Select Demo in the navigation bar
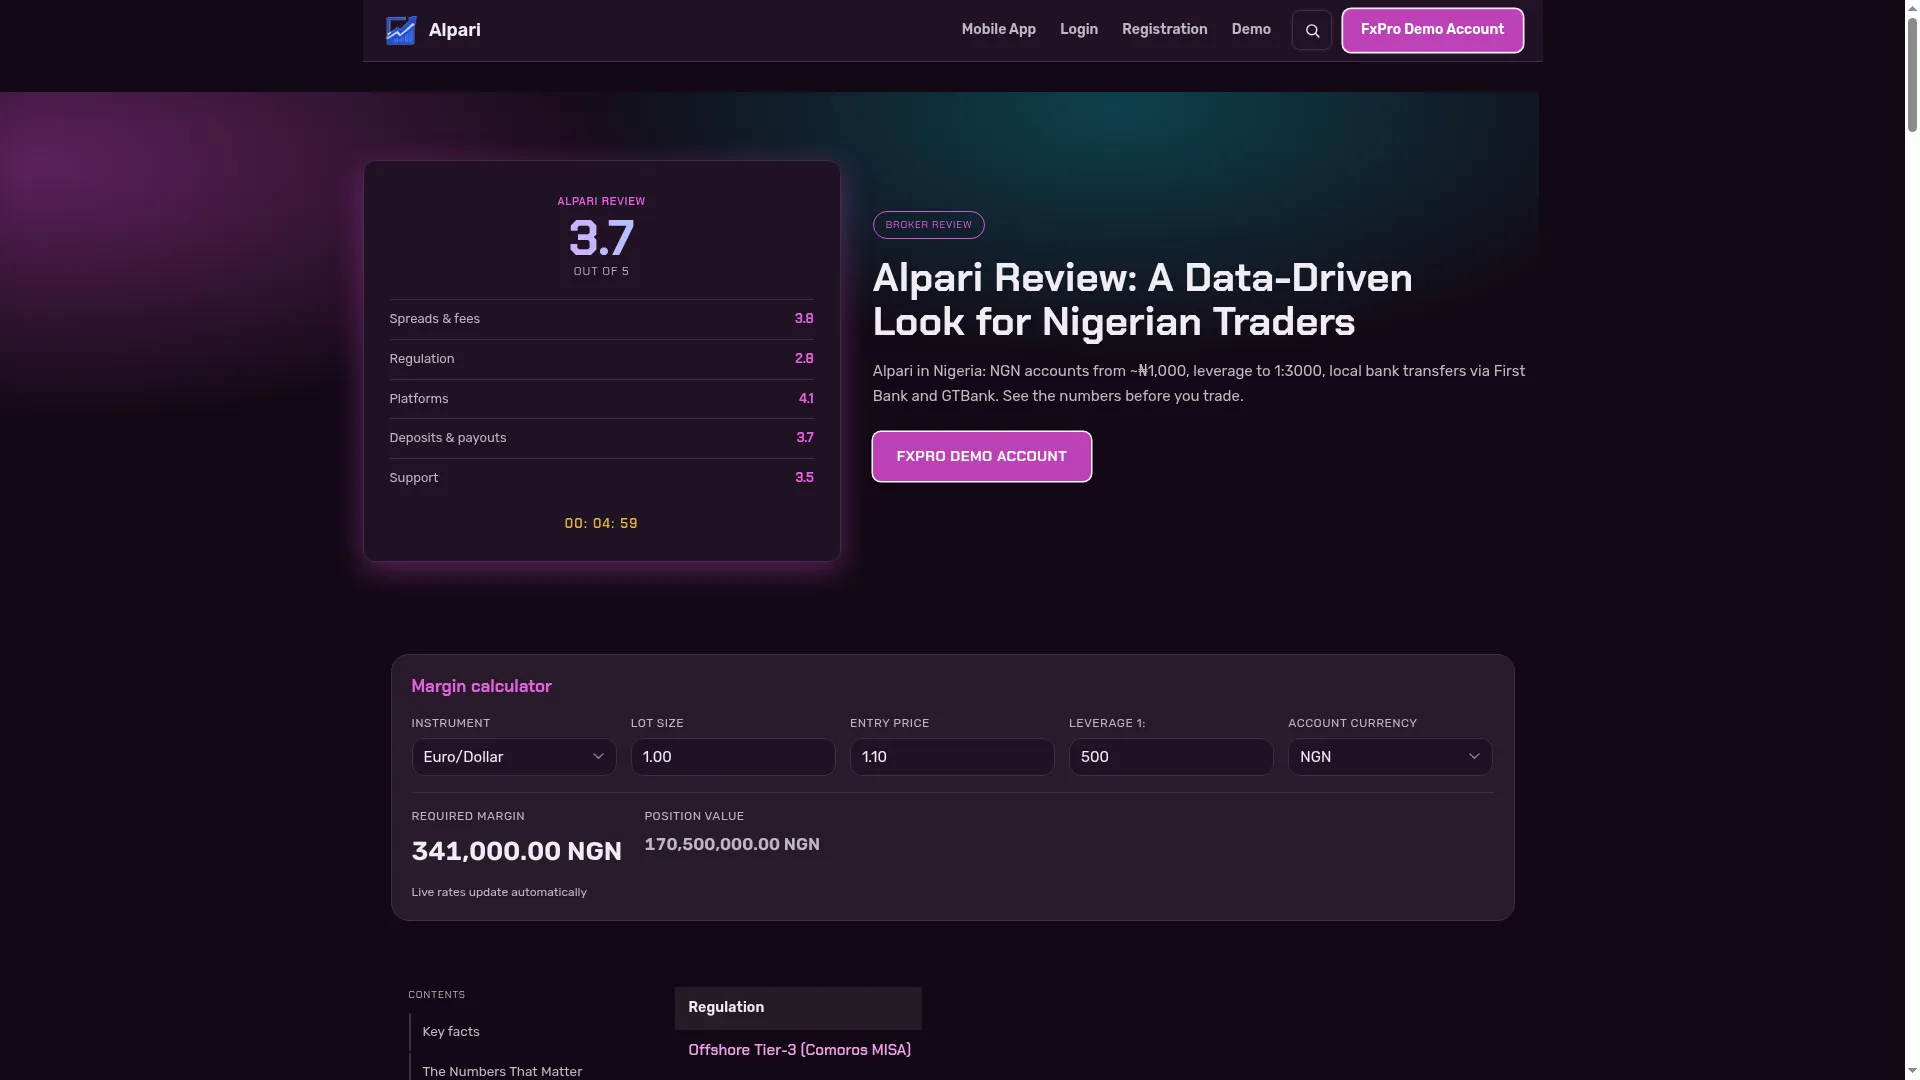1920x1080 pixels. (x=1251, y=30)
